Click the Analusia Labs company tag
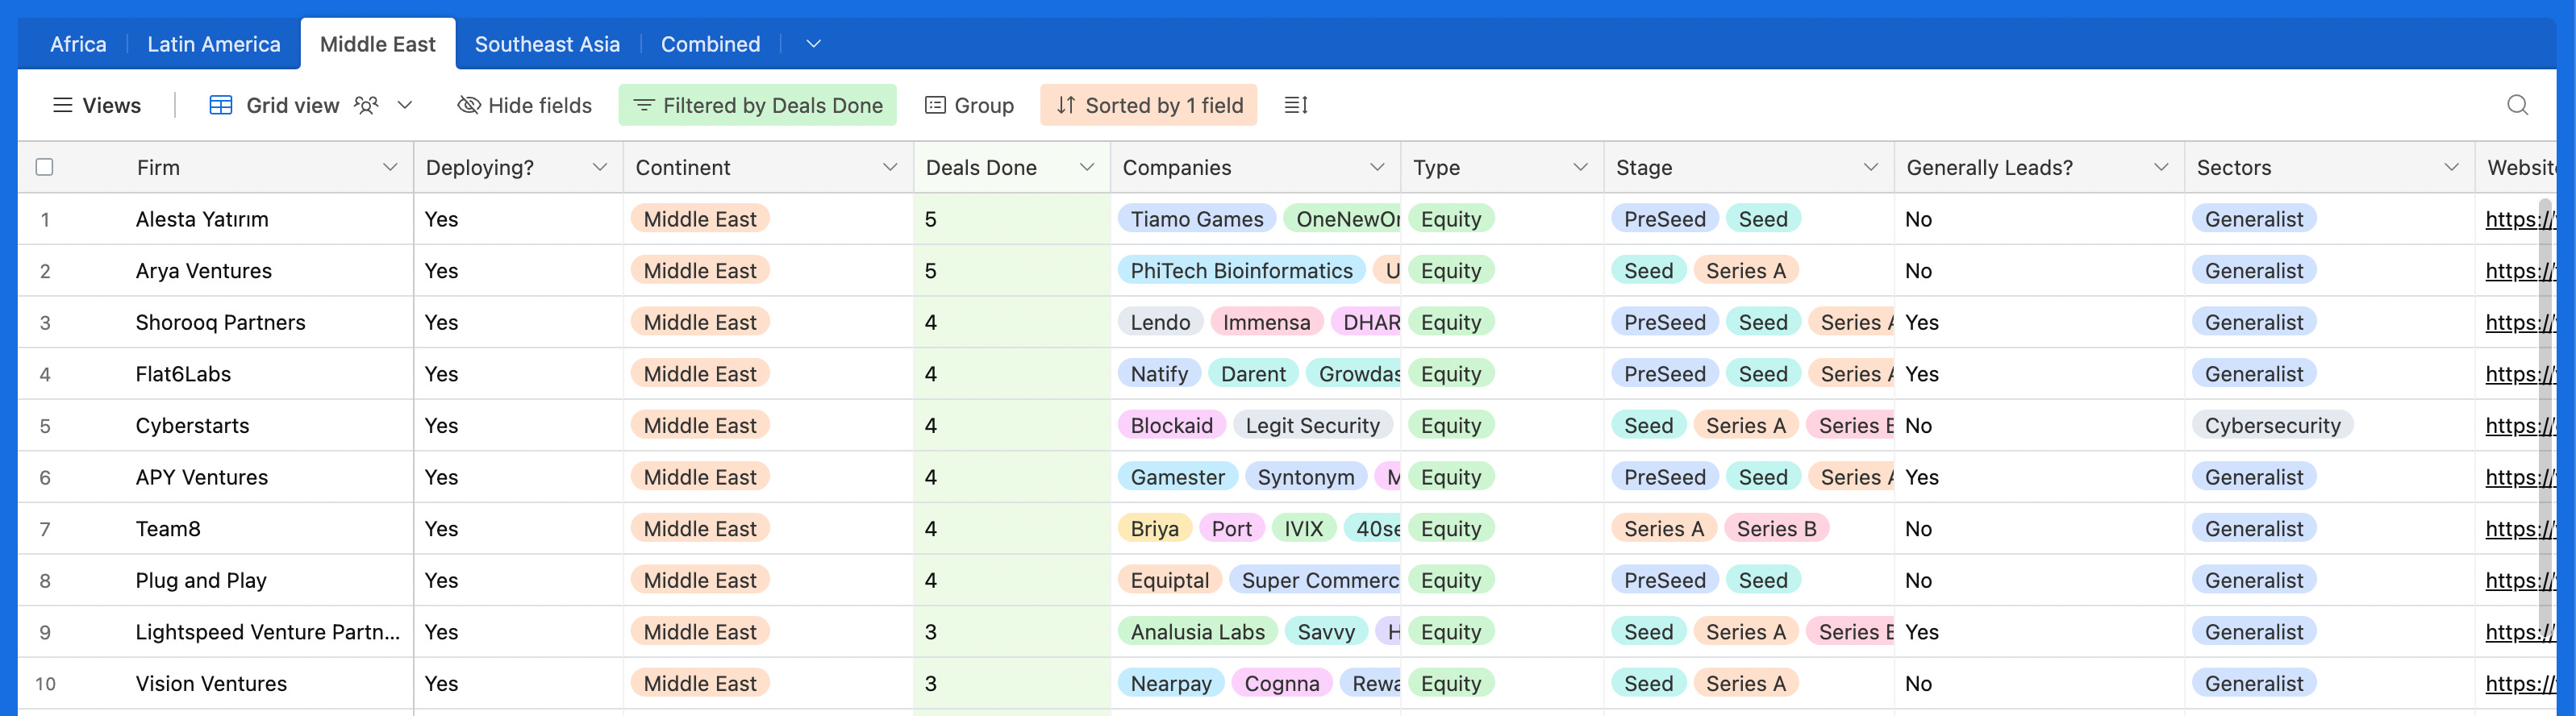Image resolution: width=2576 pixels, height=716 pixels. click(x=1197, y=632)
